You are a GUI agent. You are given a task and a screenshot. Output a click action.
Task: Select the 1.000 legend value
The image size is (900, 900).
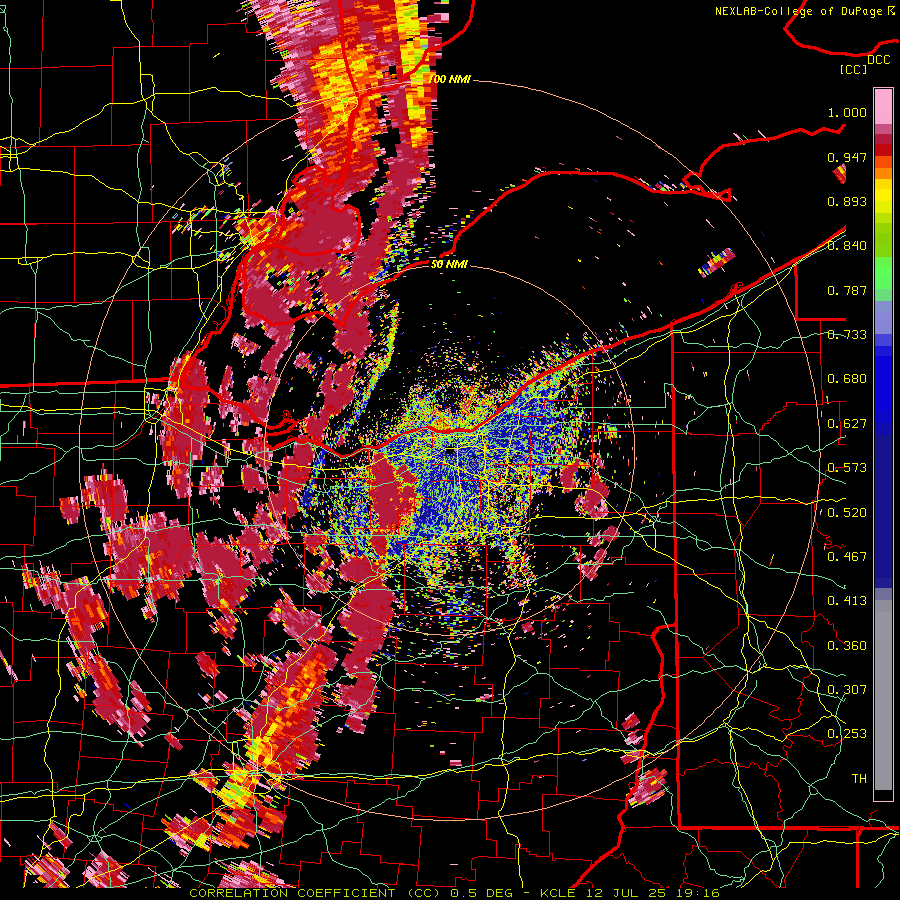point(847,112)
